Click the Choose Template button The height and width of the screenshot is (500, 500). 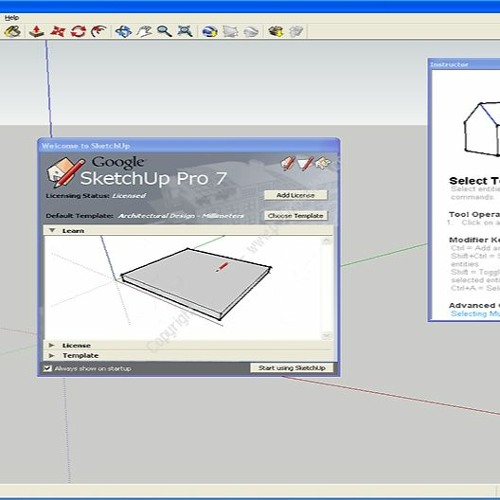click(296, 216)
